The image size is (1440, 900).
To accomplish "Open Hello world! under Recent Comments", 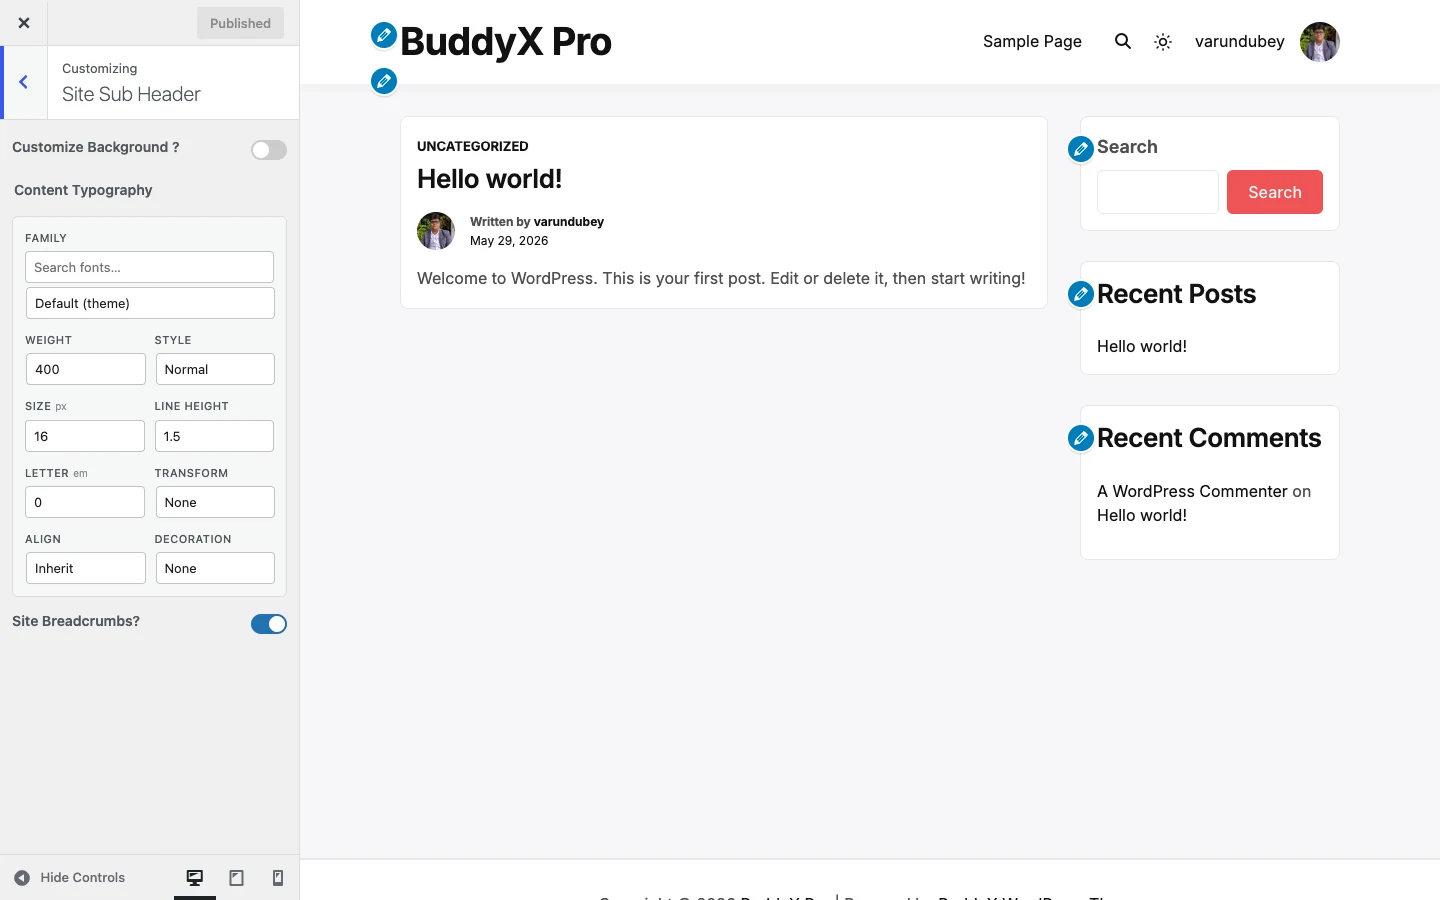I will pyautogui.click(x=1142, y=515).
